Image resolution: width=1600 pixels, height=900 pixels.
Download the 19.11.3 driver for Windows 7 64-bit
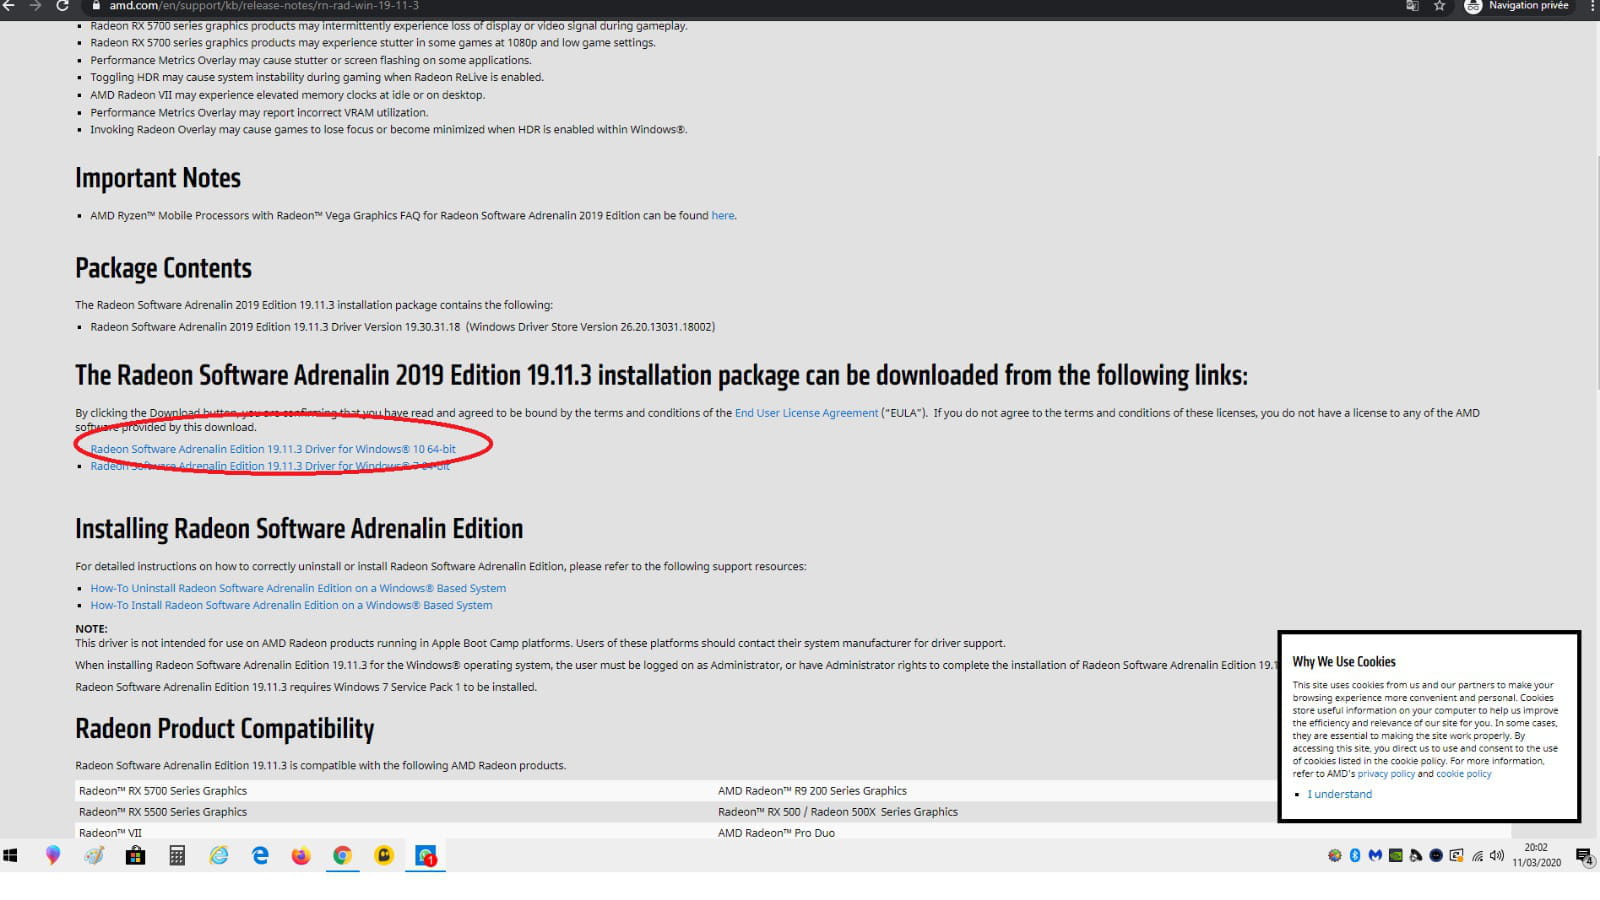click(270, 466)
